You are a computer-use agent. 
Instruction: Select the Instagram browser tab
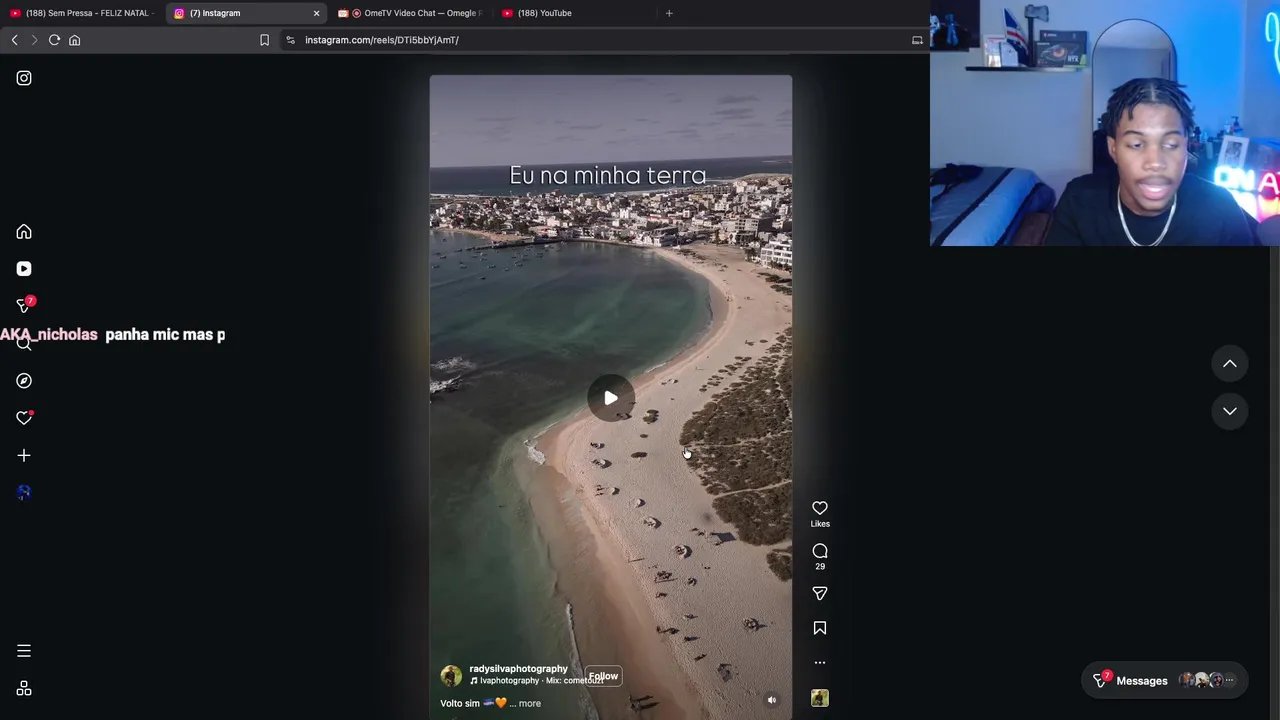coord(246,13)
